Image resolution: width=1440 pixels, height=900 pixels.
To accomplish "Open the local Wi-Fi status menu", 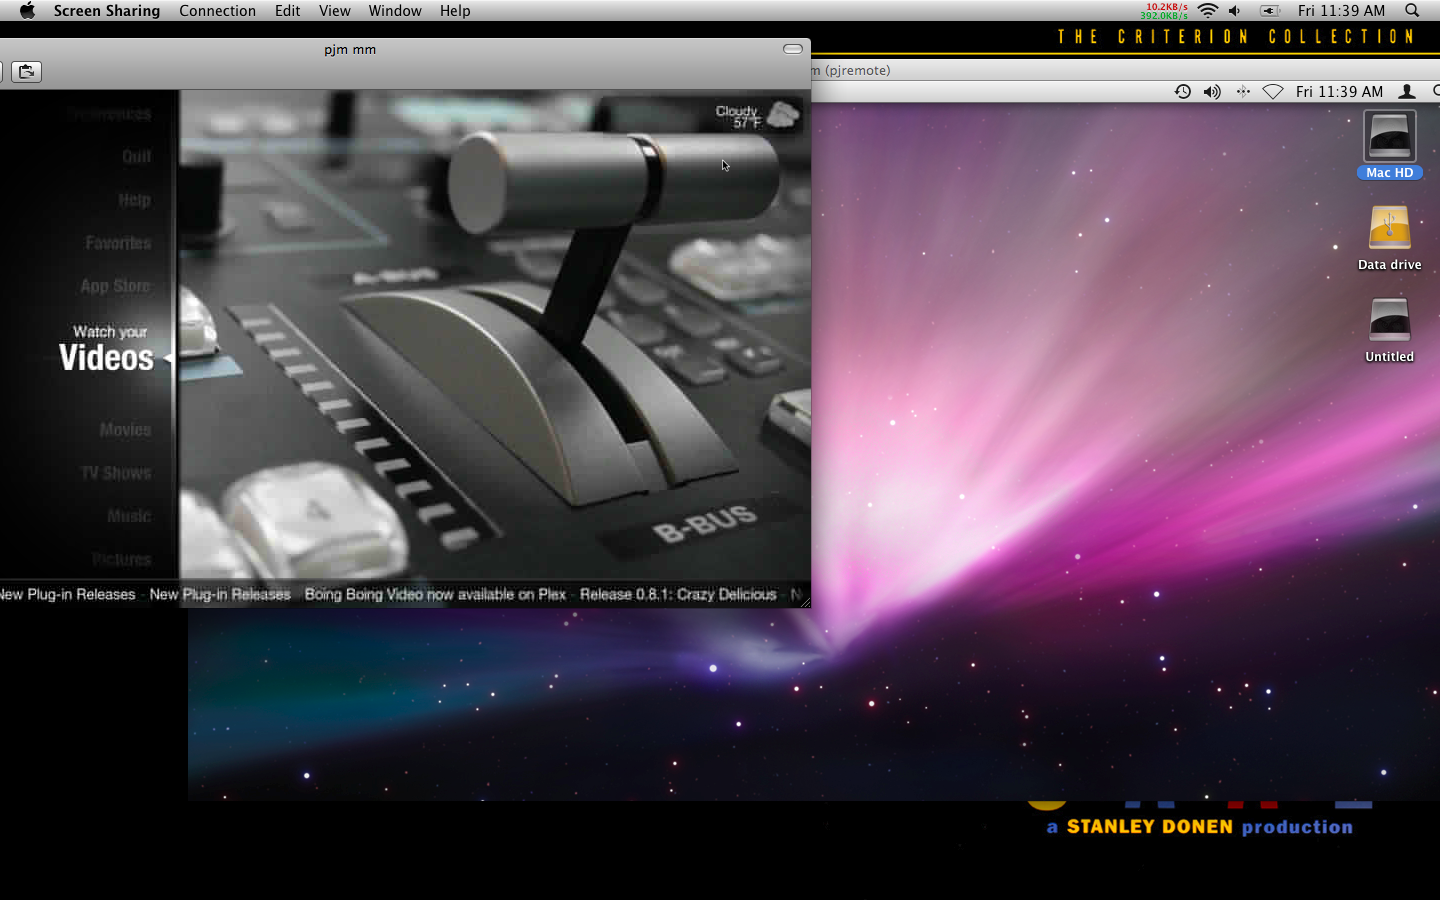I will [x=1208, y=10].
